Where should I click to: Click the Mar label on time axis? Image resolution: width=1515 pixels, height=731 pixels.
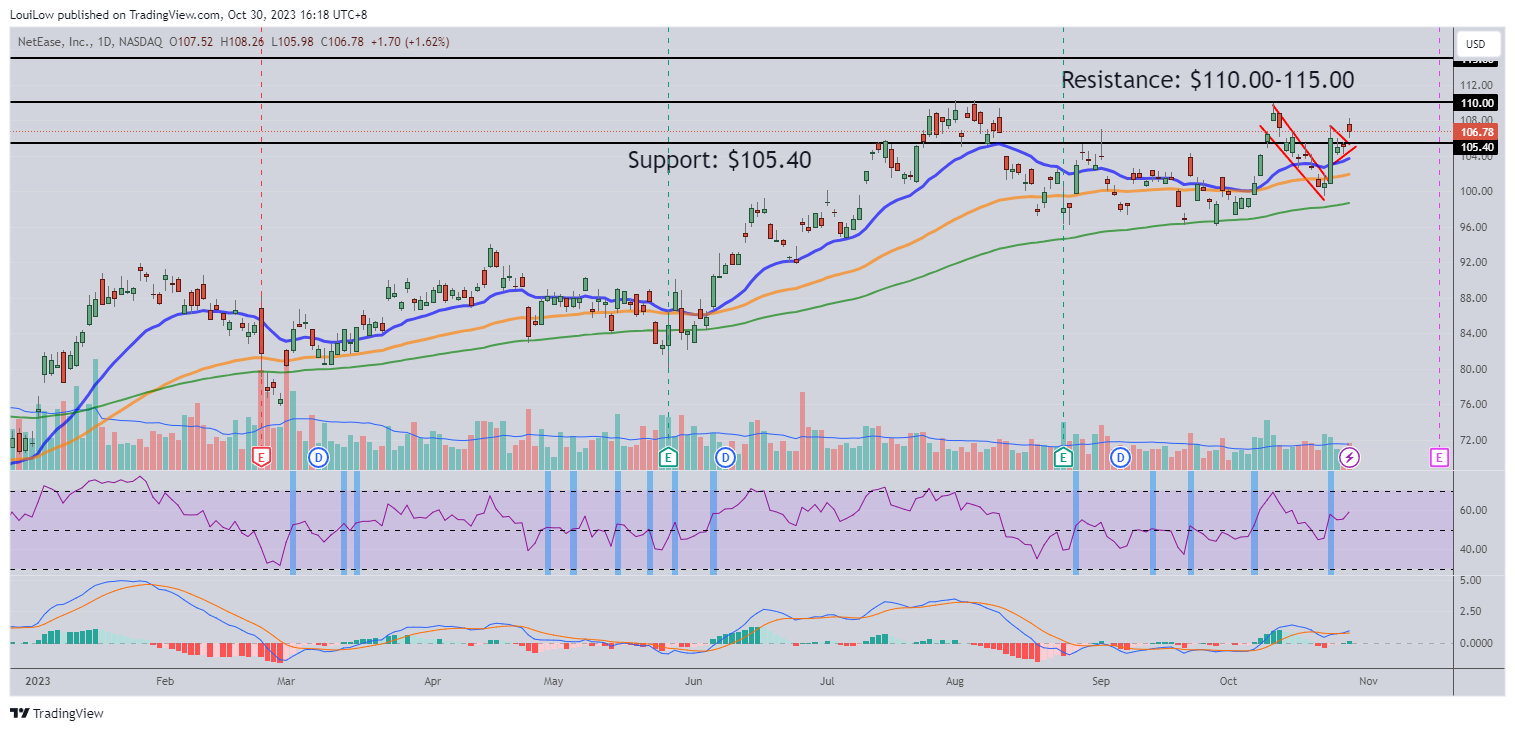click(286, 681)
